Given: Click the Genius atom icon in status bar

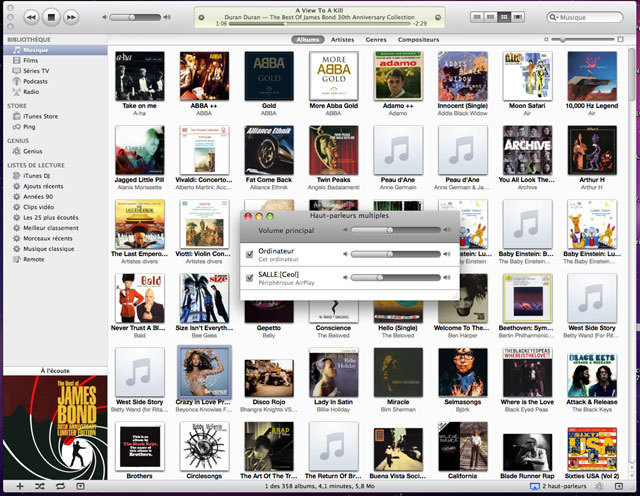Looking at the screenshot, I should pyautogui.click(x=599, y=486).
